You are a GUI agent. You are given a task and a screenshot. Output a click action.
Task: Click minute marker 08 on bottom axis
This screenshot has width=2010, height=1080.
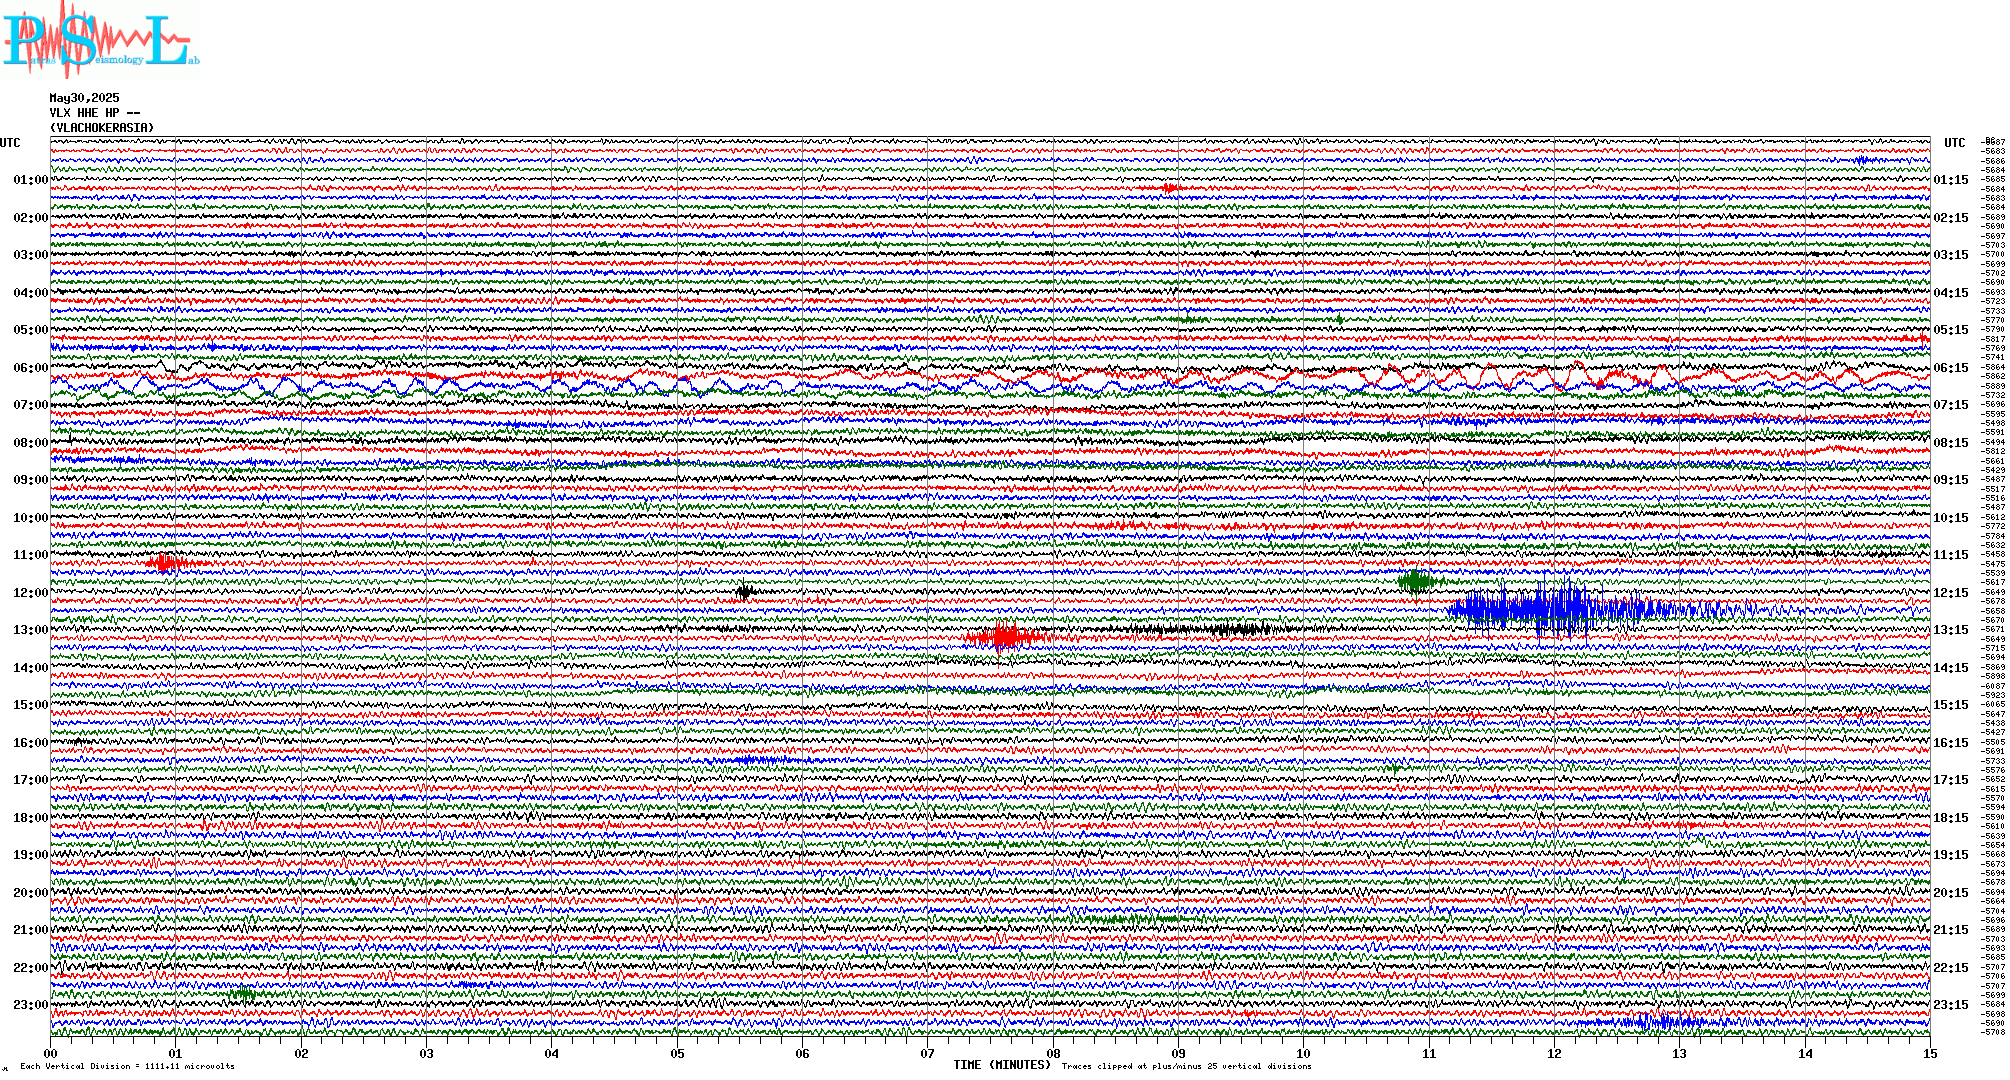click(1053, 1054)
